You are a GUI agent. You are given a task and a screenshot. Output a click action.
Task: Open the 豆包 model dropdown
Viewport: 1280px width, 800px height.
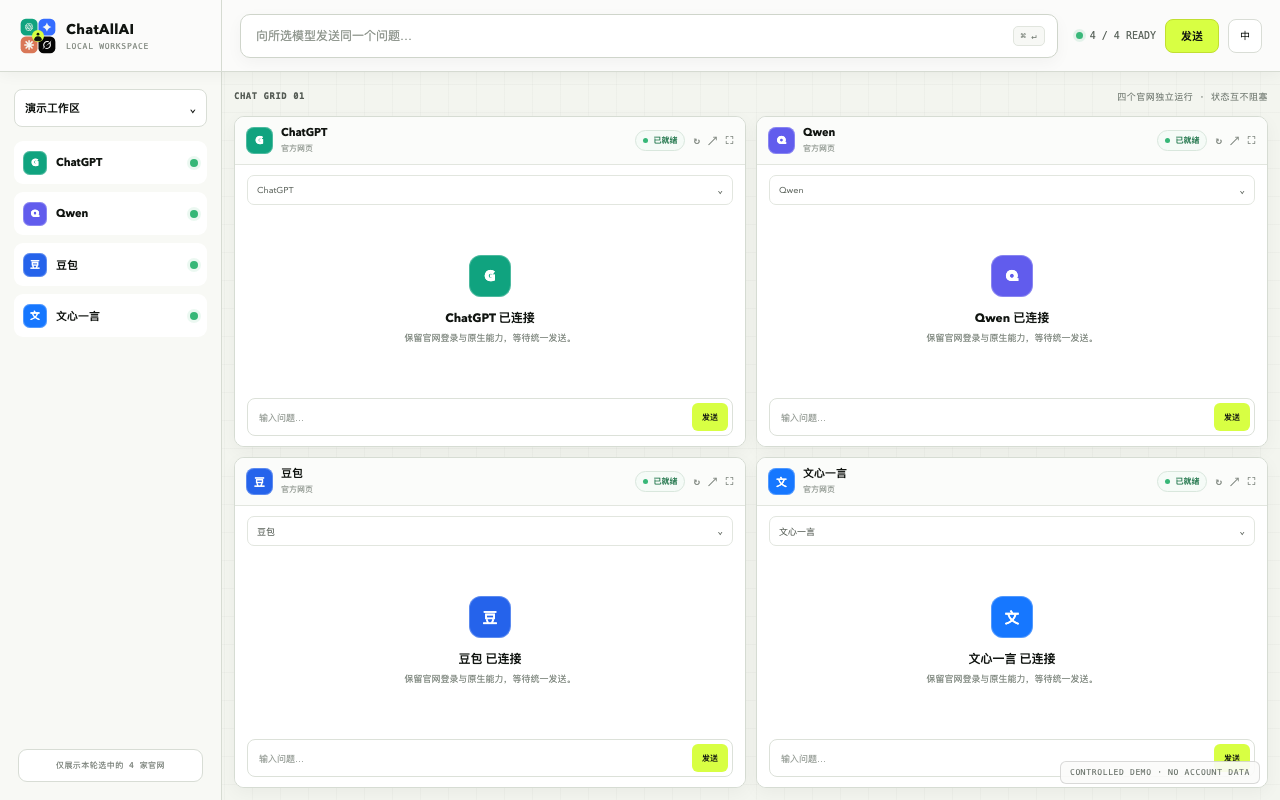(x=490, y=531)
